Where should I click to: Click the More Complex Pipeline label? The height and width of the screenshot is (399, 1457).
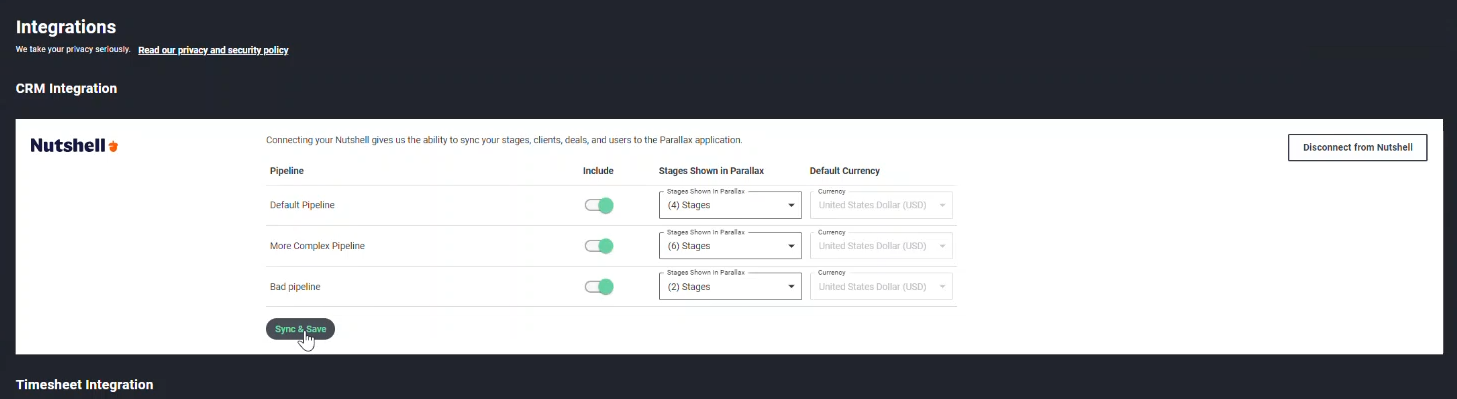[317, 246]
